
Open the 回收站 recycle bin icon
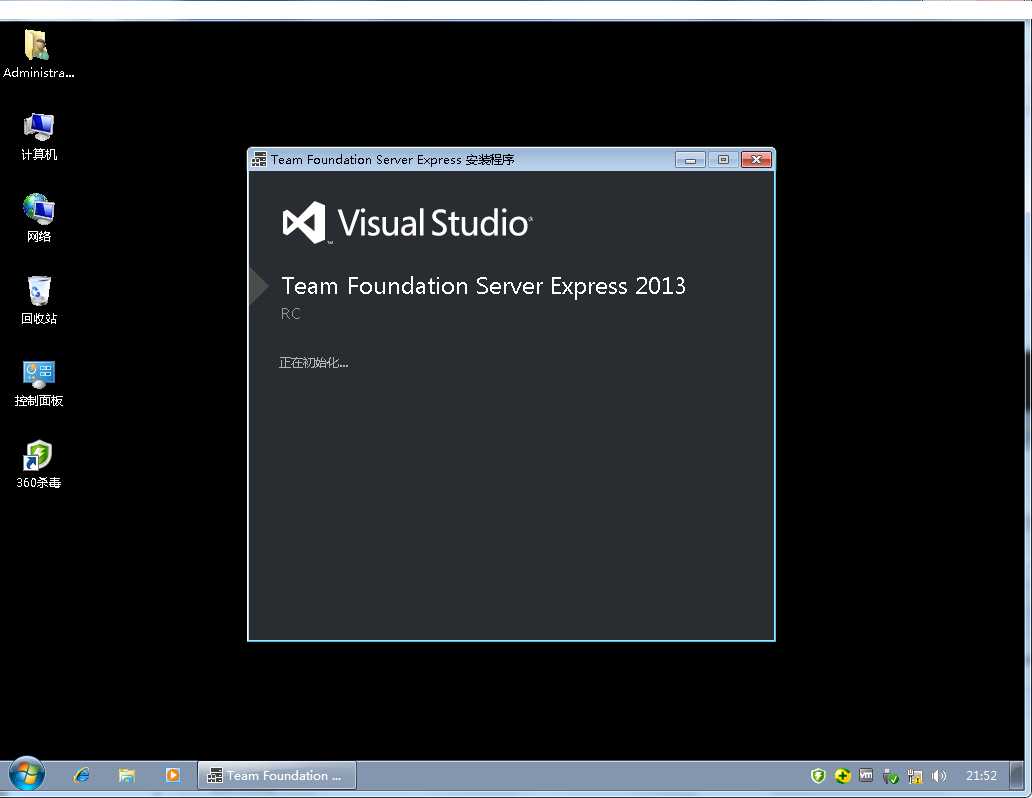point(39,300)
